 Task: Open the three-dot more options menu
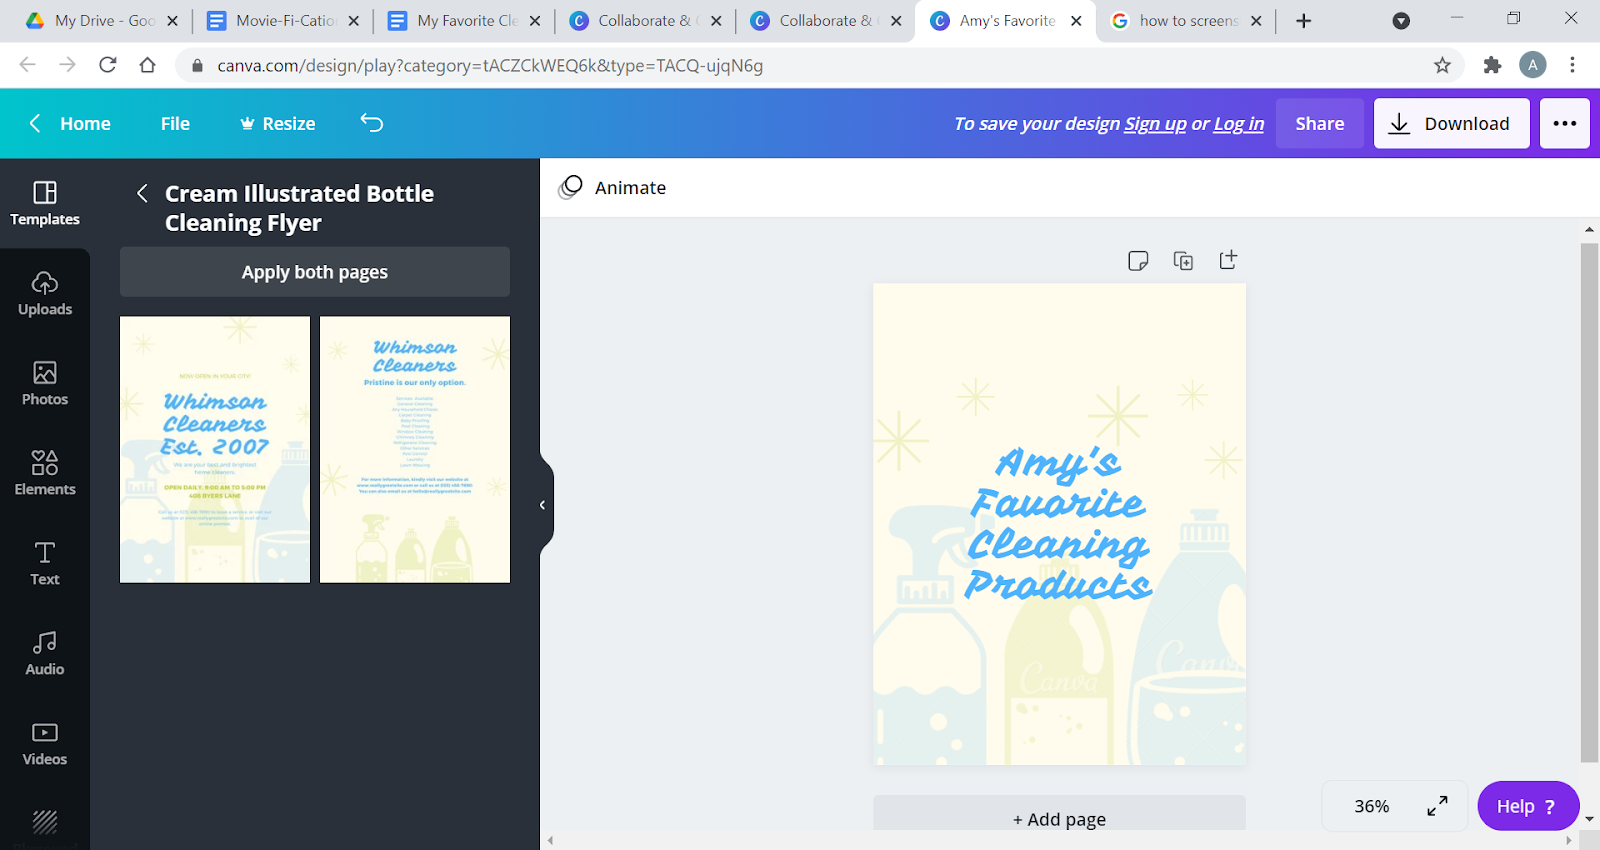point(1565,123)
